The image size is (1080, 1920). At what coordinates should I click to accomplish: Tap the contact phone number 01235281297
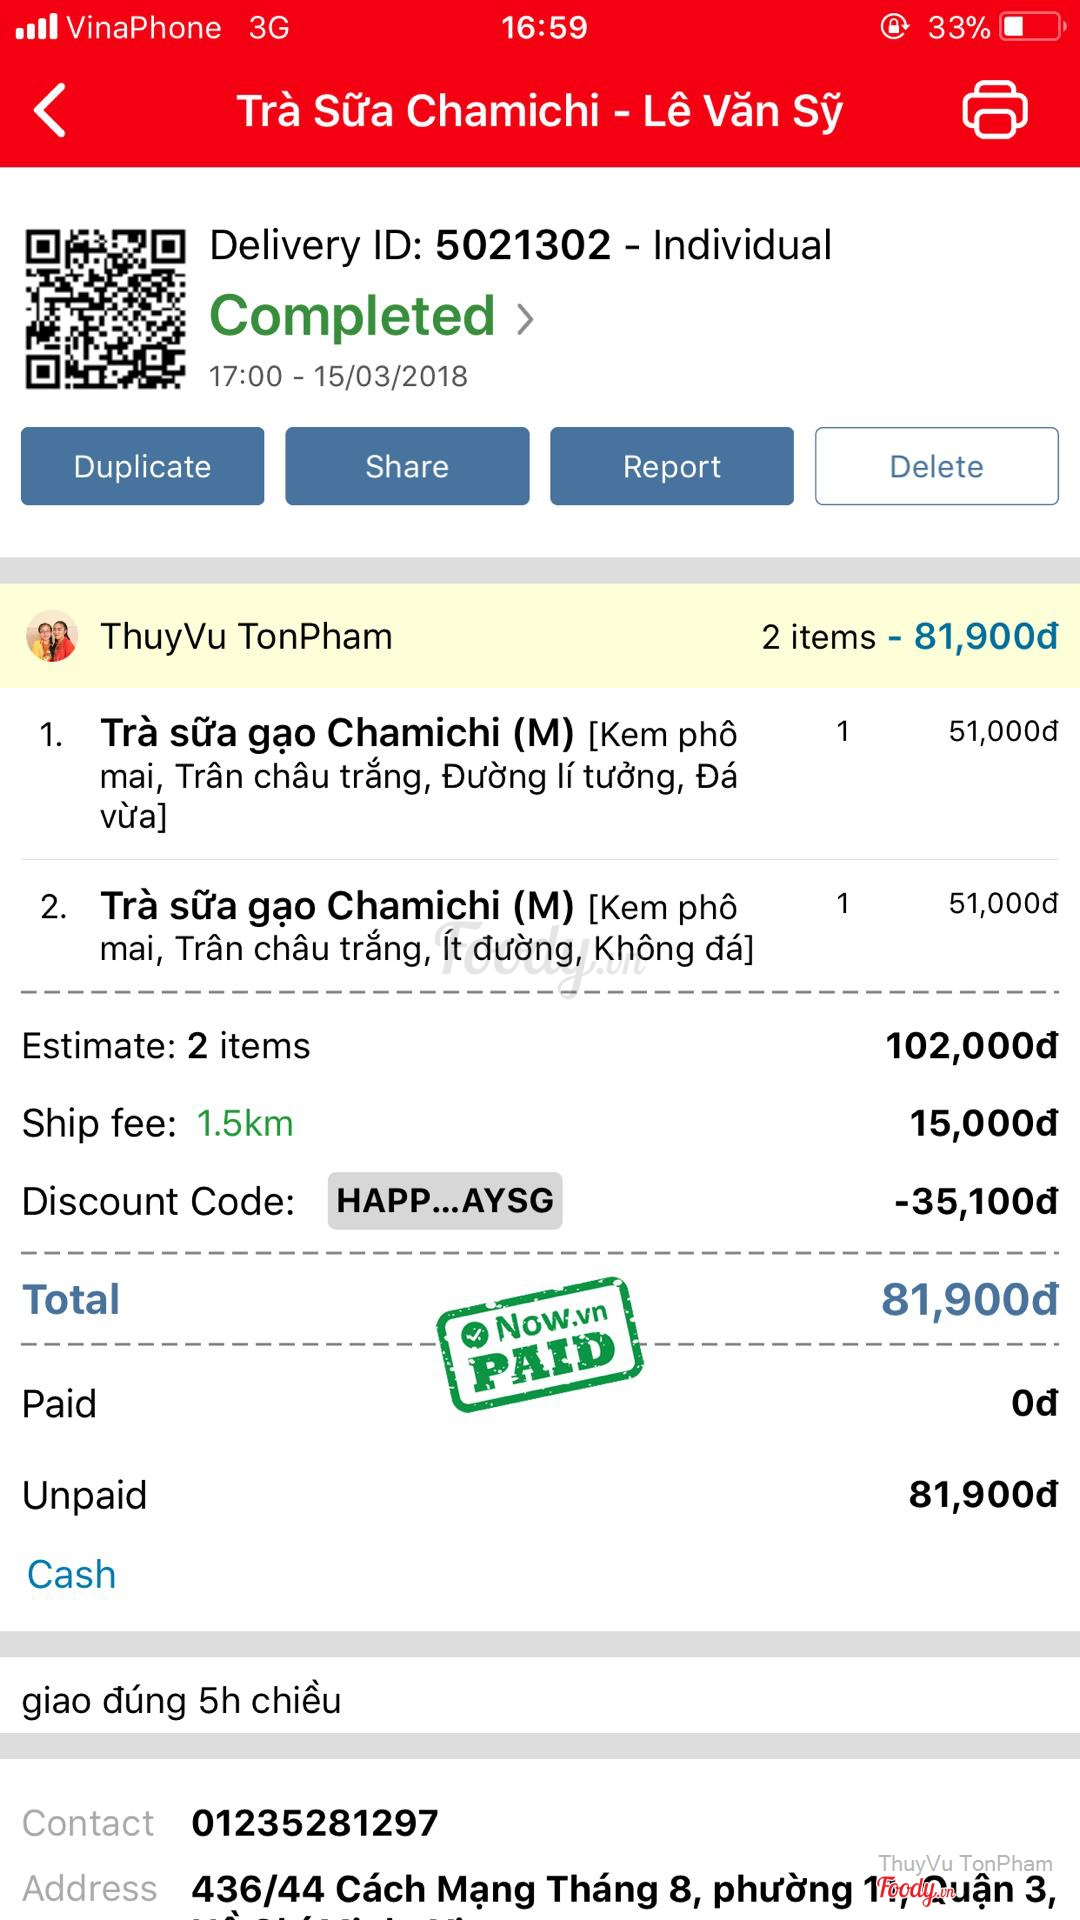click(x=315, y=1822)
